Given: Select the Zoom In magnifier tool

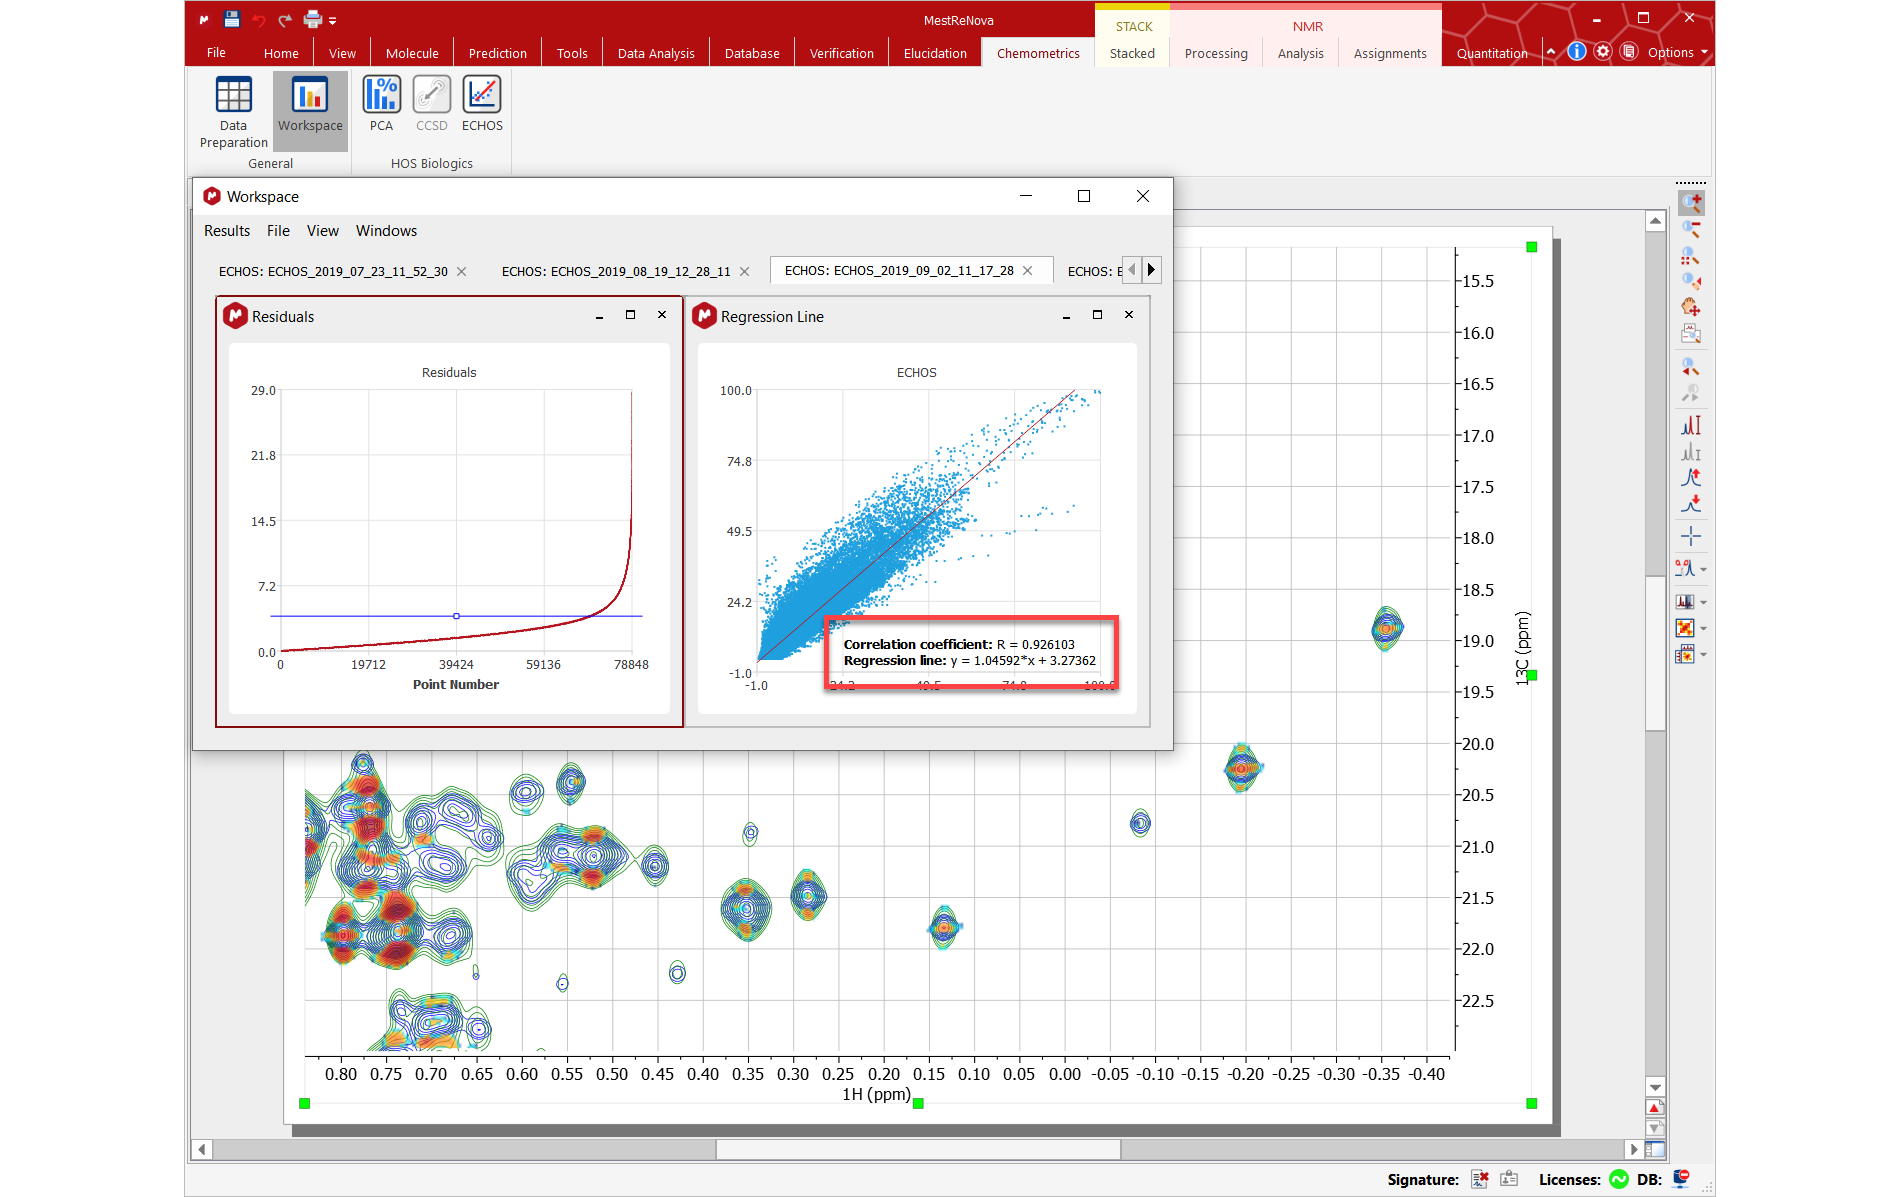Looking at the screenshot, I should [x=1690, y=203].
